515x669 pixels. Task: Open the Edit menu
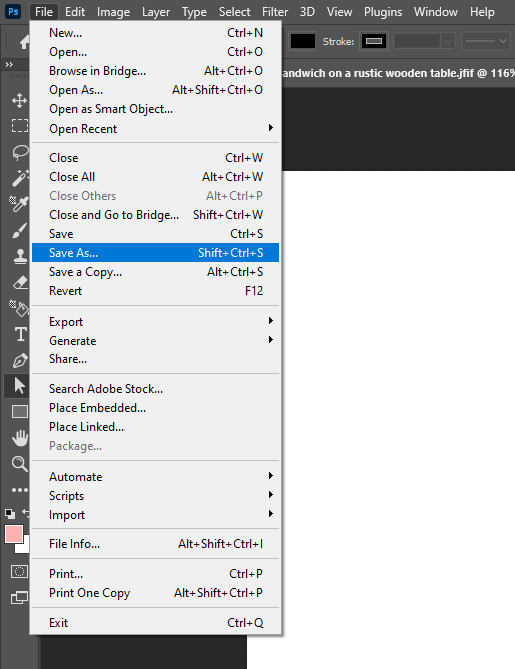click(75, 12)
